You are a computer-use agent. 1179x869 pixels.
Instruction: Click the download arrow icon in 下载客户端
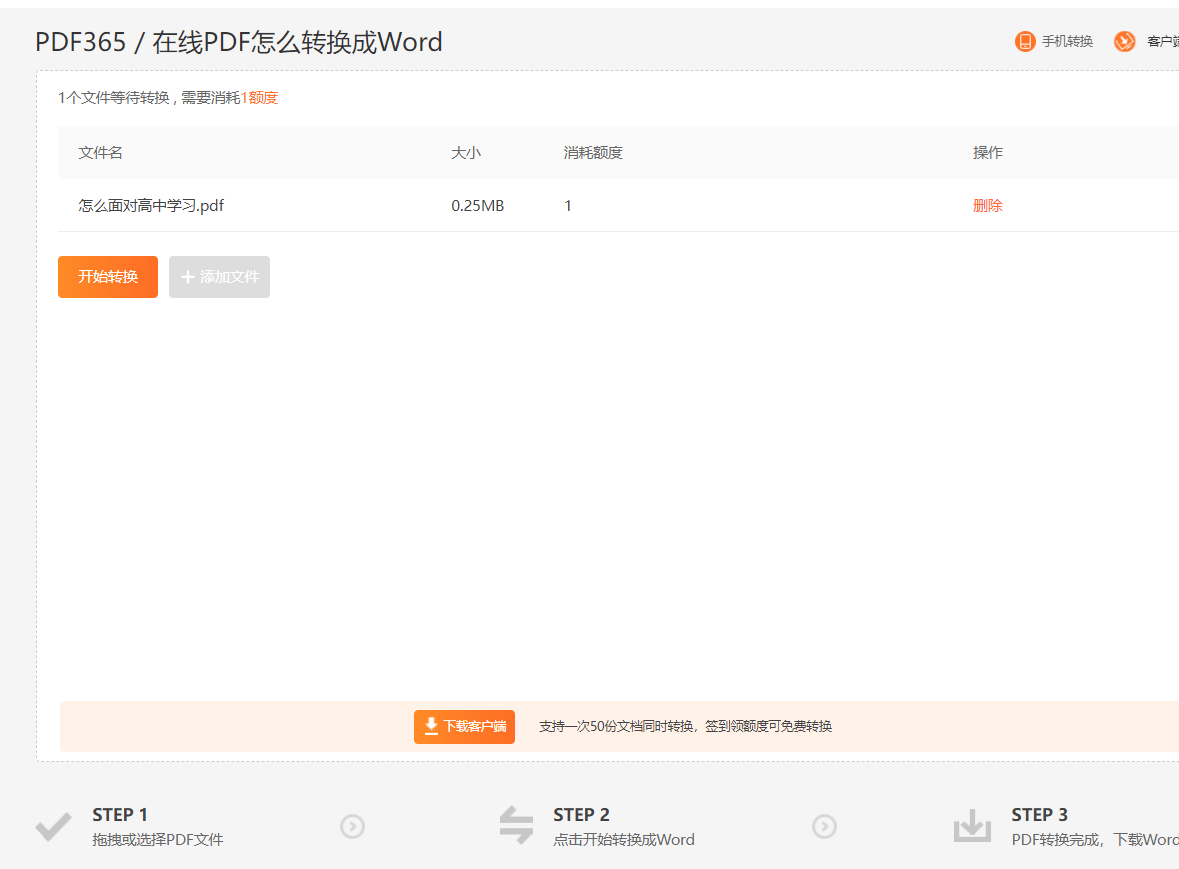(x=431, y=727)
